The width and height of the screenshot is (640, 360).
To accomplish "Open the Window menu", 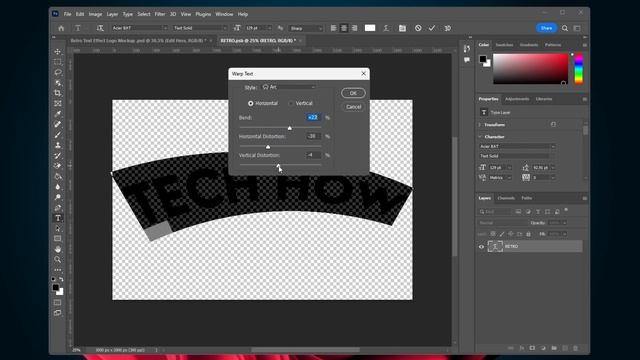I will tap(224, 14).
